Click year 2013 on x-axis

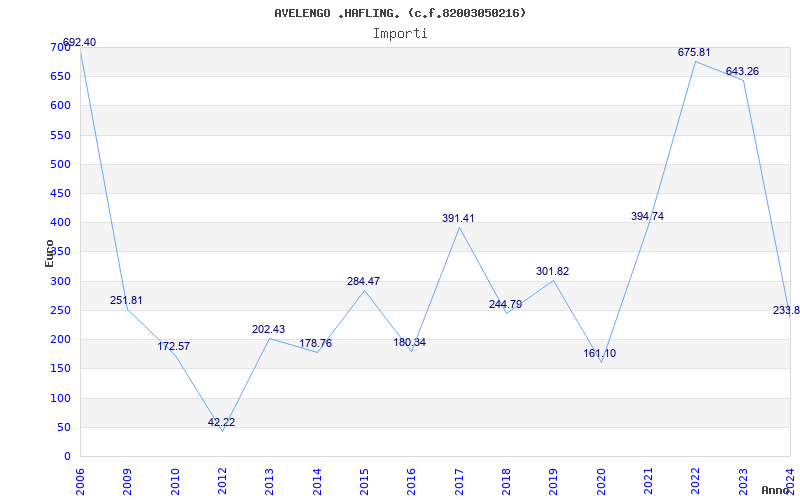point(269,481)
